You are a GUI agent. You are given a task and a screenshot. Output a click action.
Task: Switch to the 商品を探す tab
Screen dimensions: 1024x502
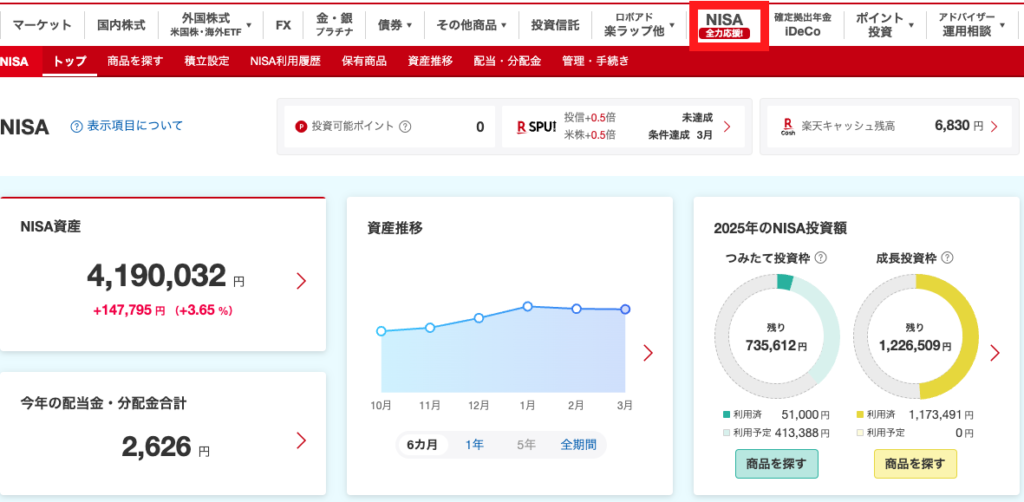(x=135, y=61)
